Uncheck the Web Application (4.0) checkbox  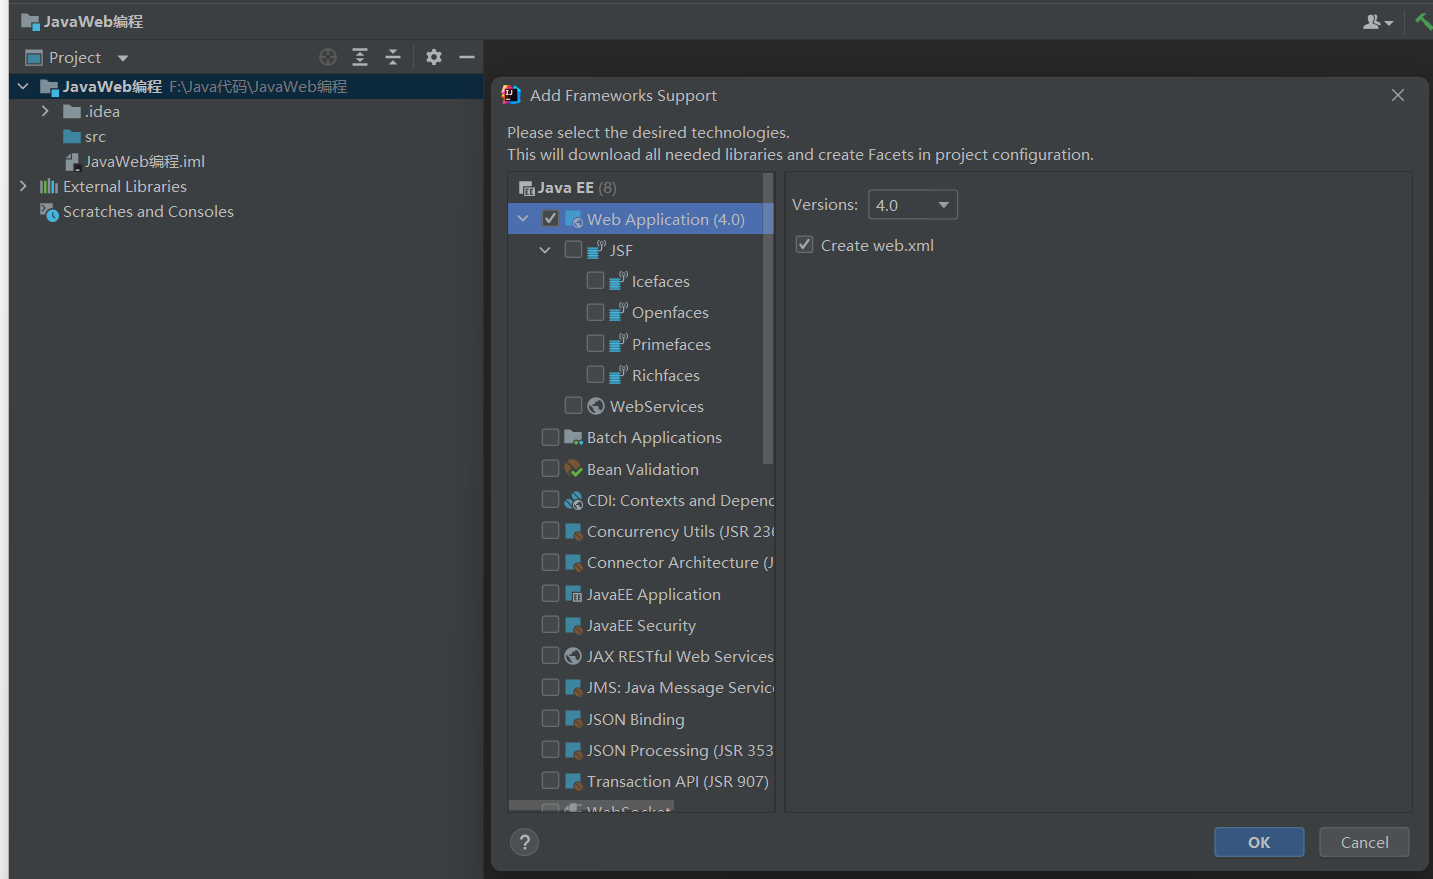[551, 218]
